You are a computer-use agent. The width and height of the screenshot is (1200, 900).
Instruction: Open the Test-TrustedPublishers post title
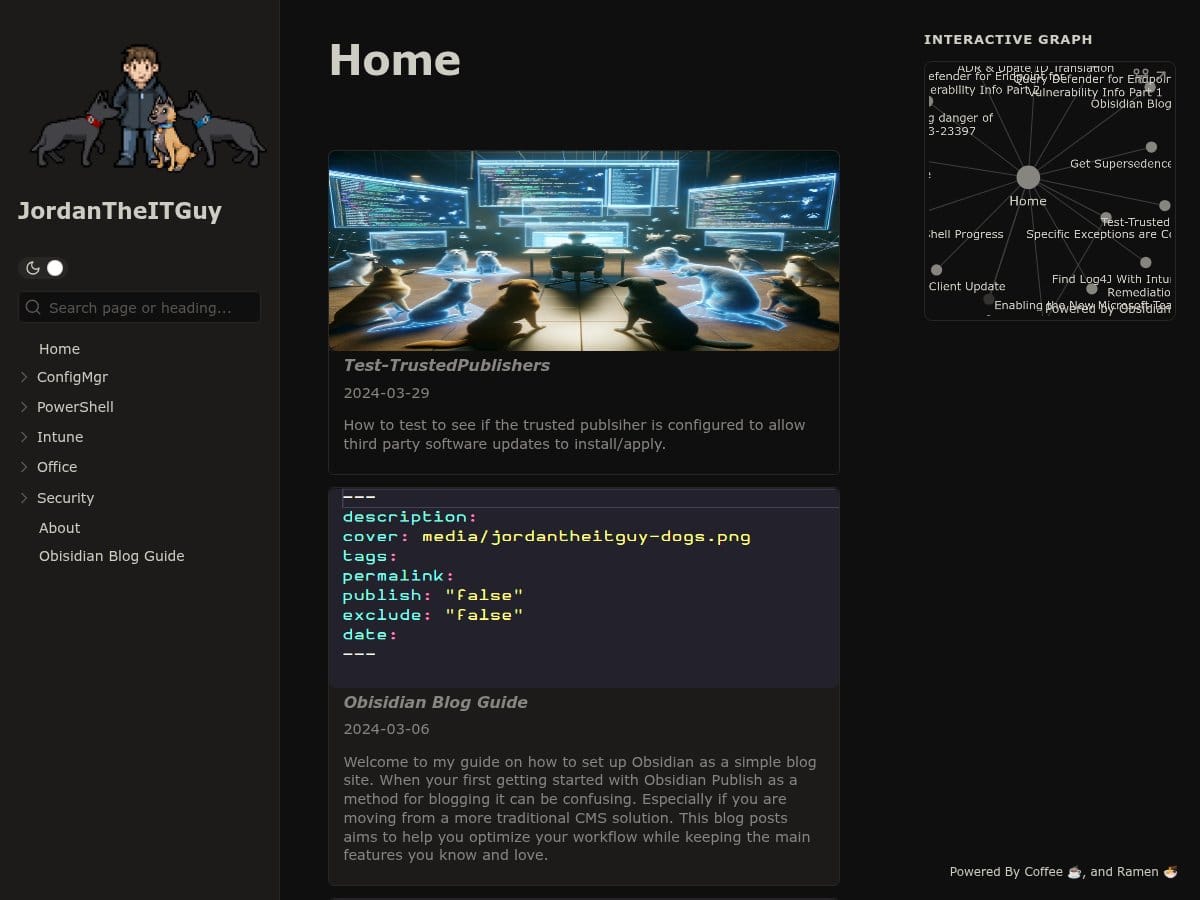pyautogui.click(x=446, y=366)
